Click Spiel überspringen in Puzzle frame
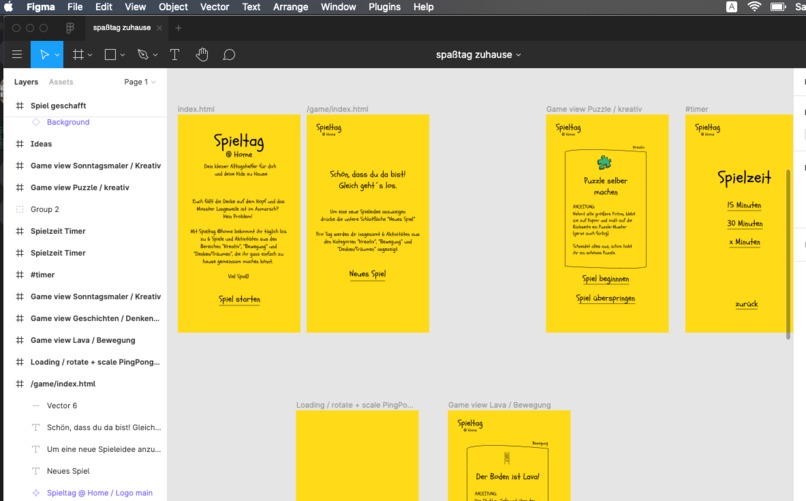 [606, 298]
